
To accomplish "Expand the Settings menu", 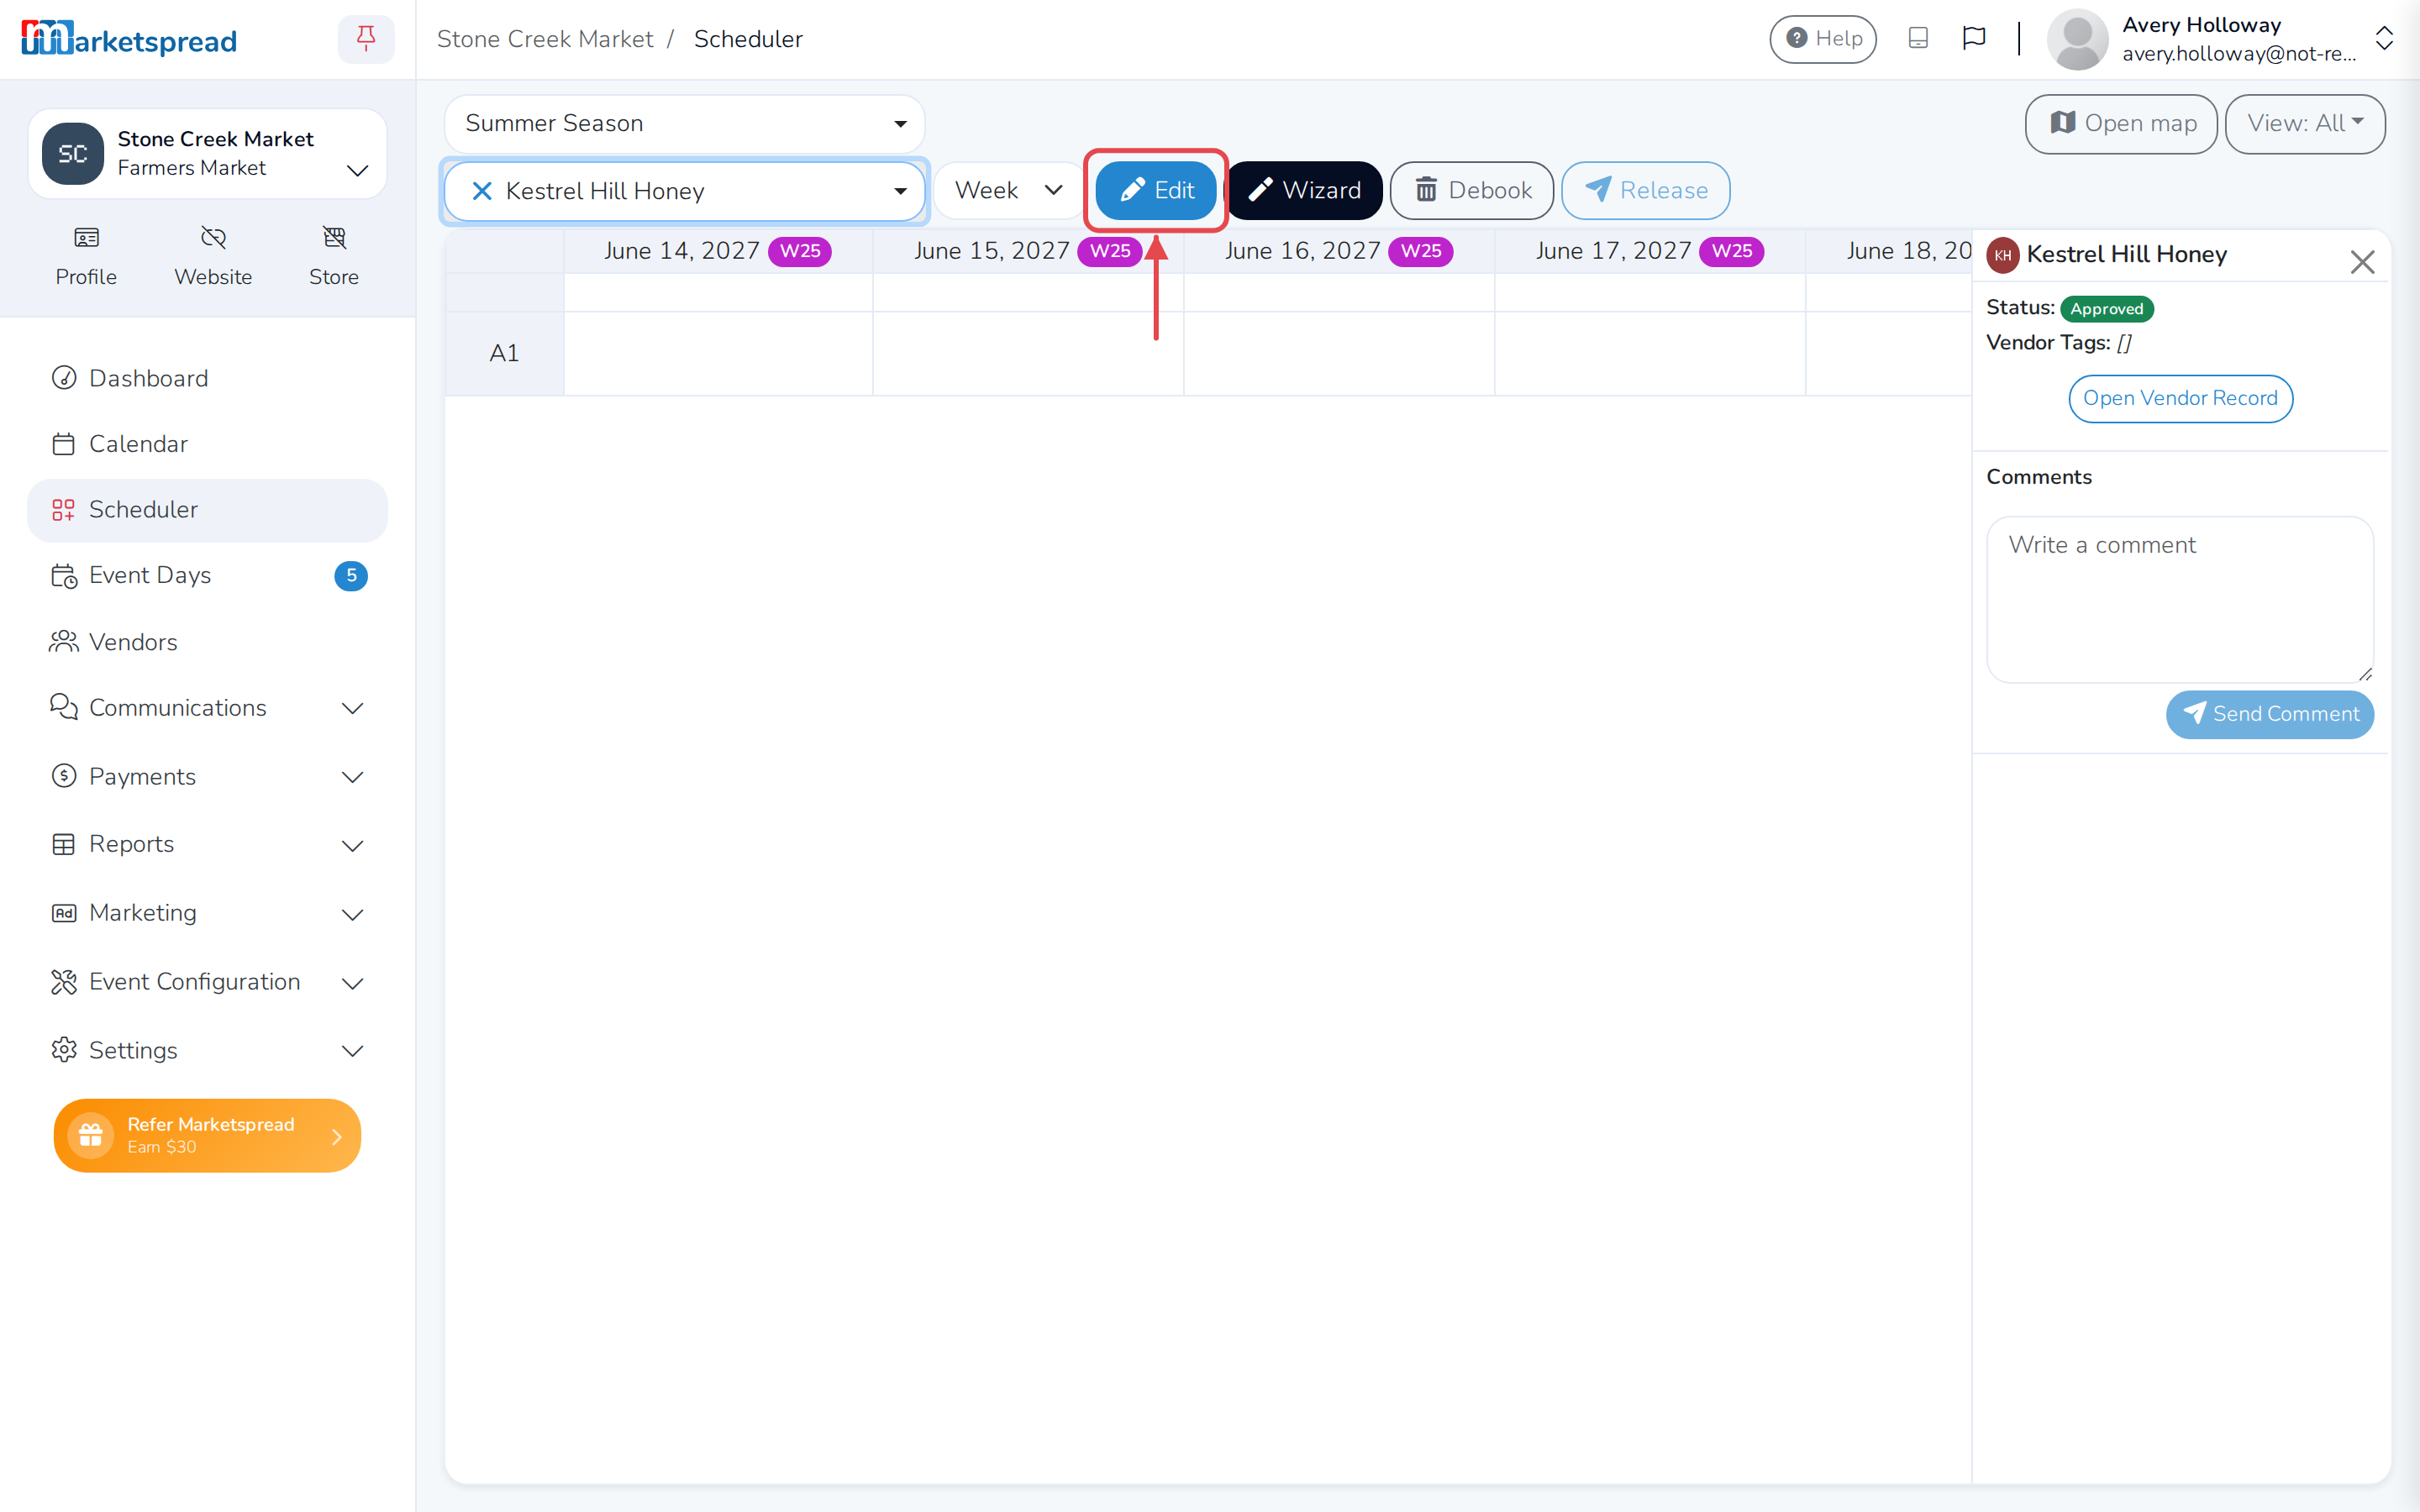I will click(x=207, y=1050).
